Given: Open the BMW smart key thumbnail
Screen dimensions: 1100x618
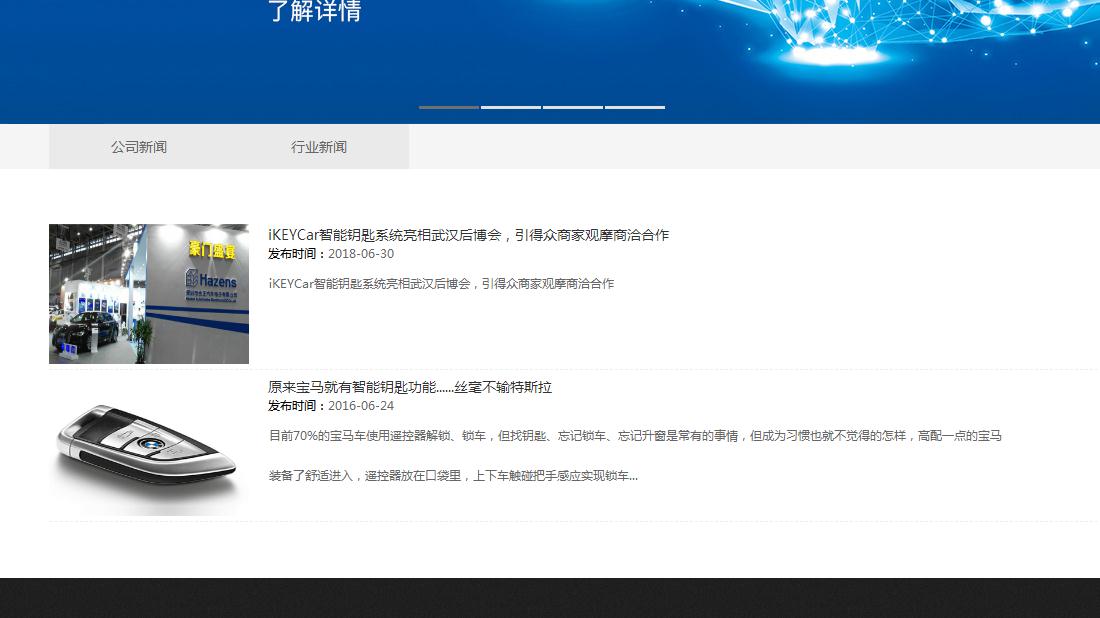Looking at the screenshot, I should click(149, 446).
